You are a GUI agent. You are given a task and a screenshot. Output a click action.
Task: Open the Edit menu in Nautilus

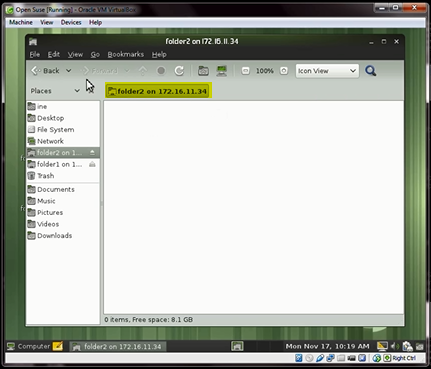point(54,54)
